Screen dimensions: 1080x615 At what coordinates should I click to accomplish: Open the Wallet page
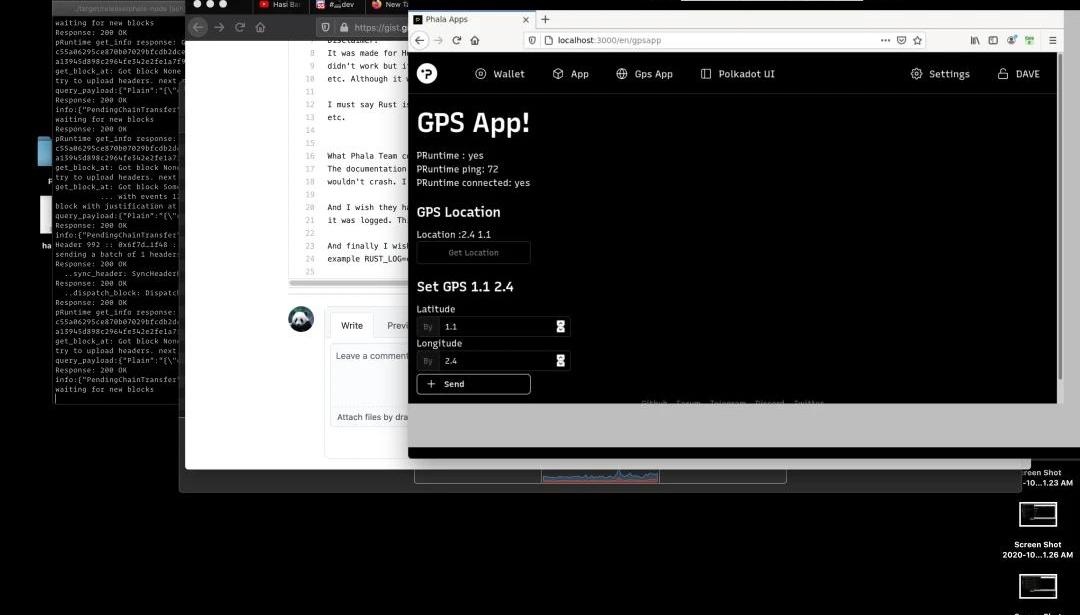[x=500, y=74]
